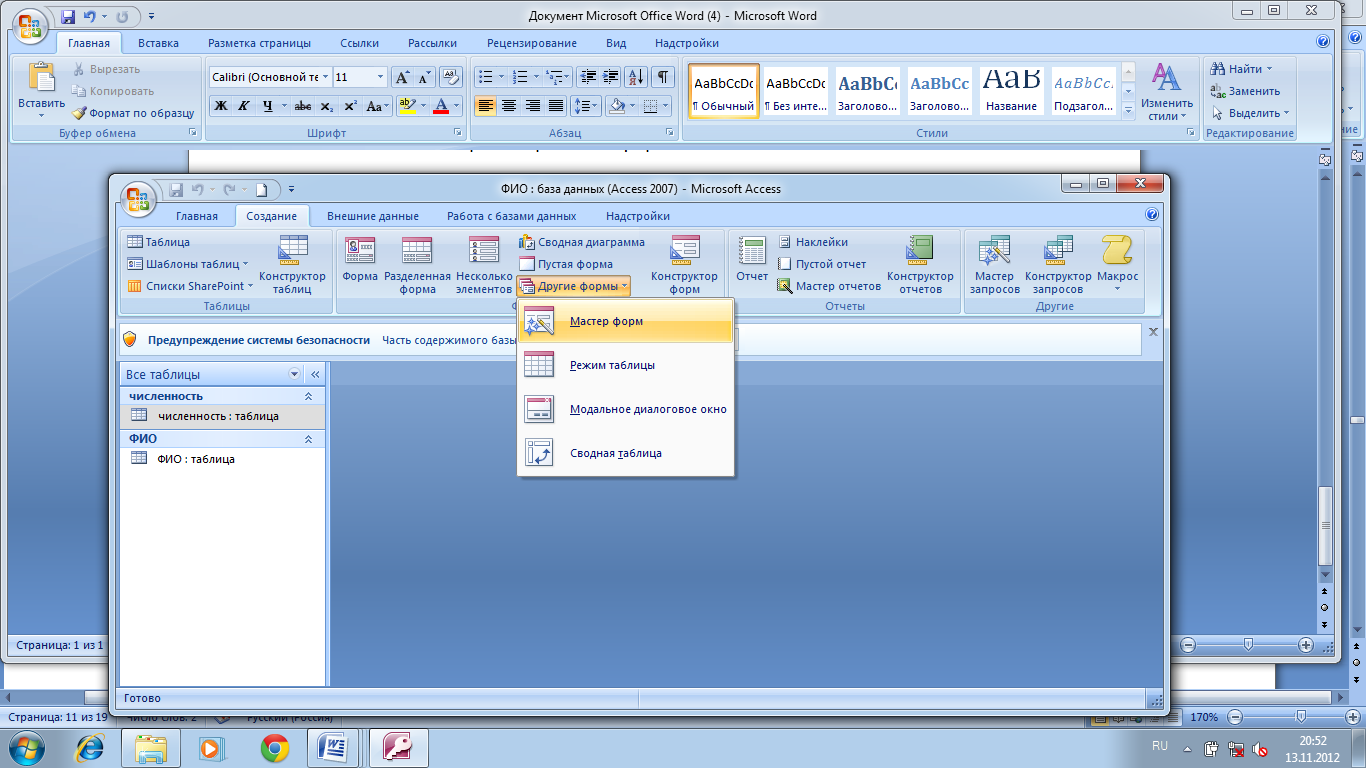Toggle paragraph marks display in Word

pos(664,77)
